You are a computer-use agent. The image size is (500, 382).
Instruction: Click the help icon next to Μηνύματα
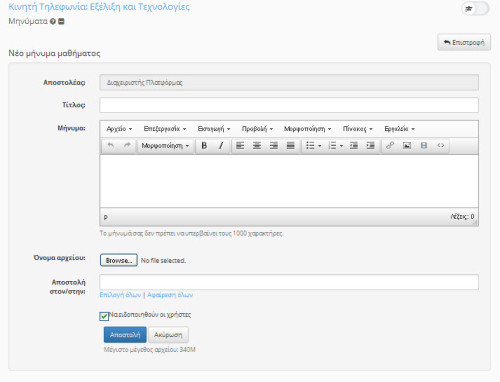pos(53,21)
